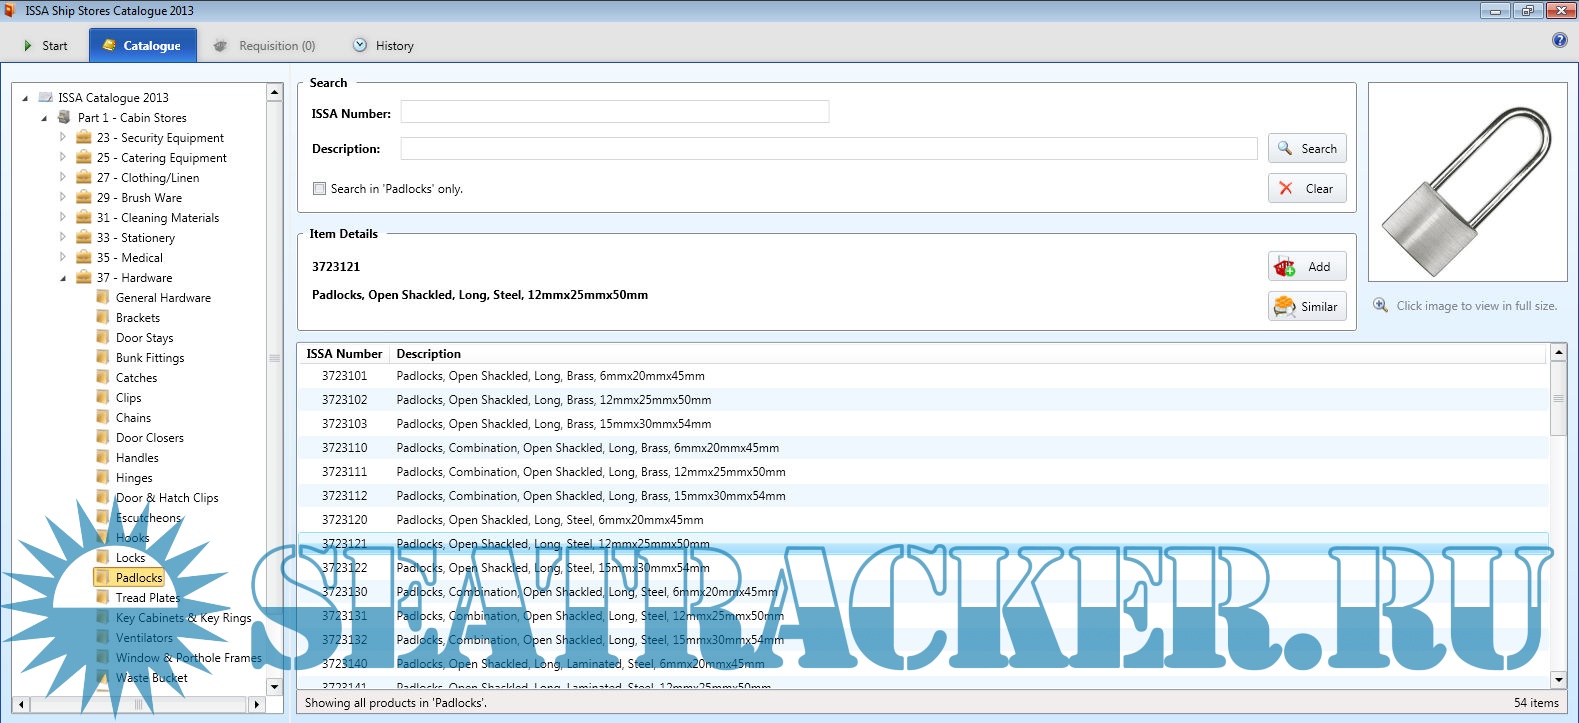Click the Brackets folder icon in tree
The image size is (1579, 723).
pos(102,317)
